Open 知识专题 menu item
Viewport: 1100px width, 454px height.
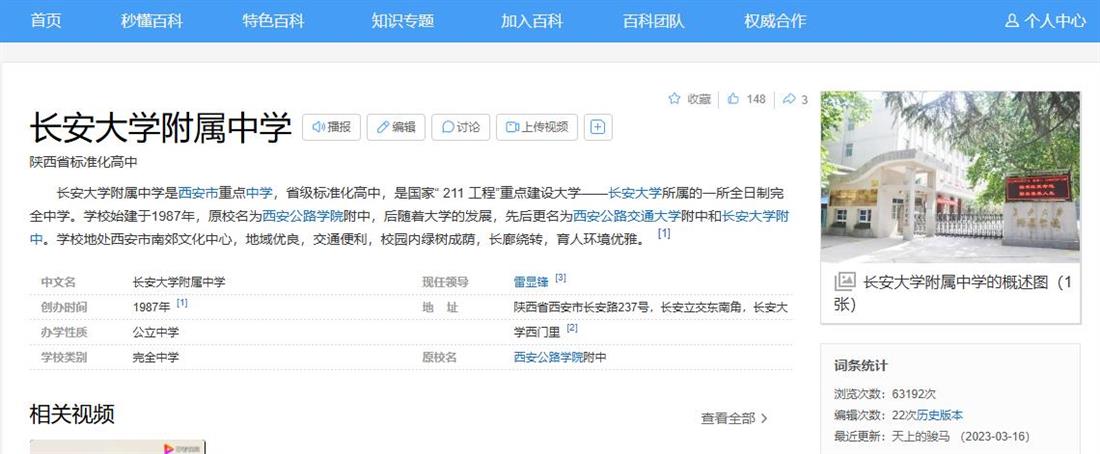coord(402,21)
